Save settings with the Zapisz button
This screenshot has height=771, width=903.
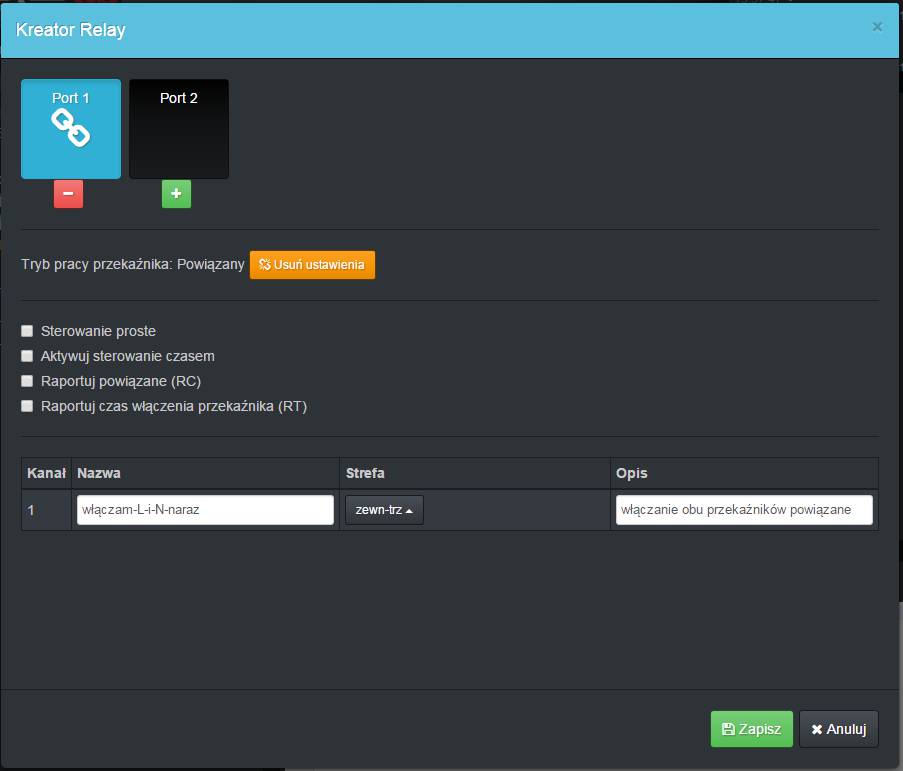751,729
